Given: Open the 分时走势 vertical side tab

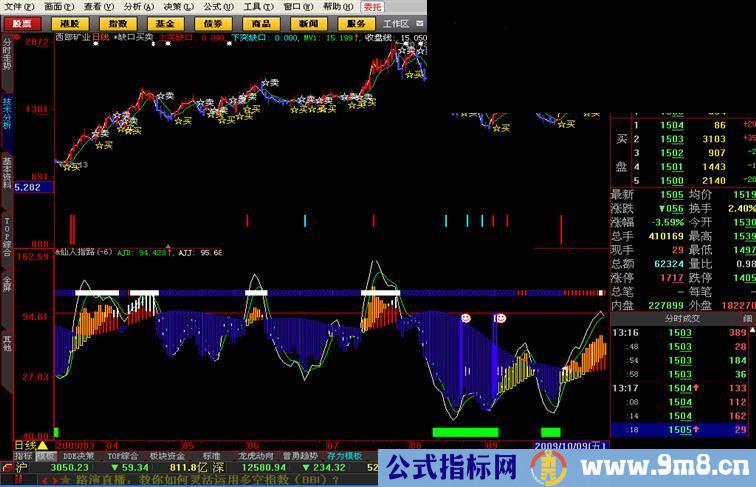Looking at the screenshot, I should (7, 57).
